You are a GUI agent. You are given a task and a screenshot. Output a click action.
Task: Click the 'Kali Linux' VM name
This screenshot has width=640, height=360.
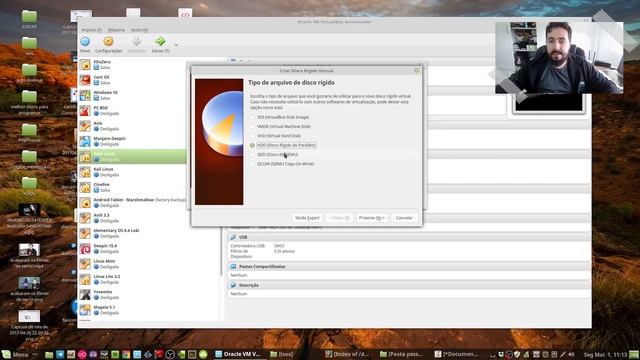pyautogui.click(x=103, y=169)
